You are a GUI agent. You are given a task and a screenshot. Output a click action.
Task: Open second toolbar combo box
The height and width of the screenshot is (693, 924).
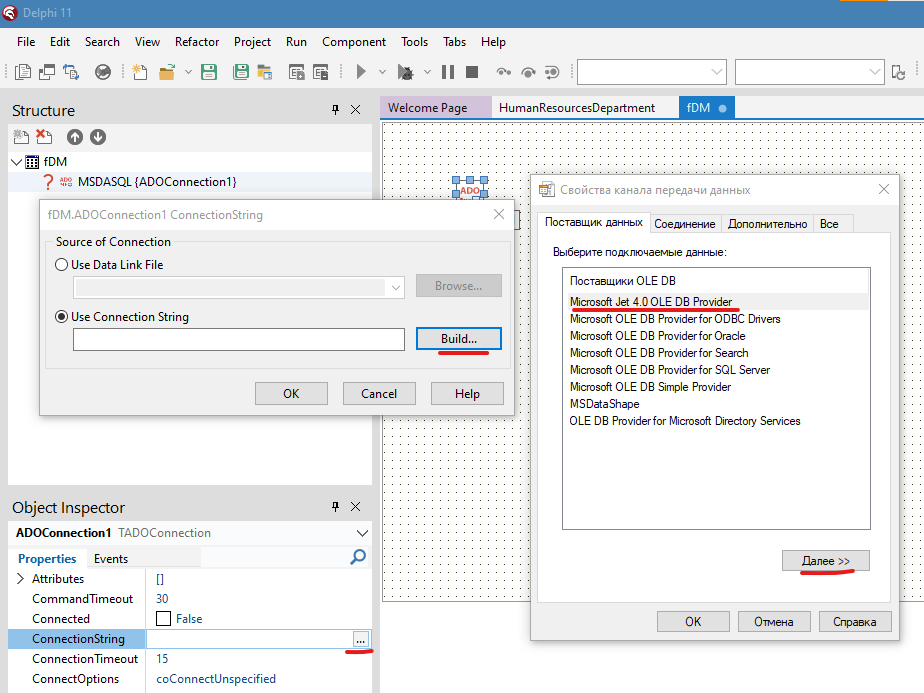click(874, 72)
